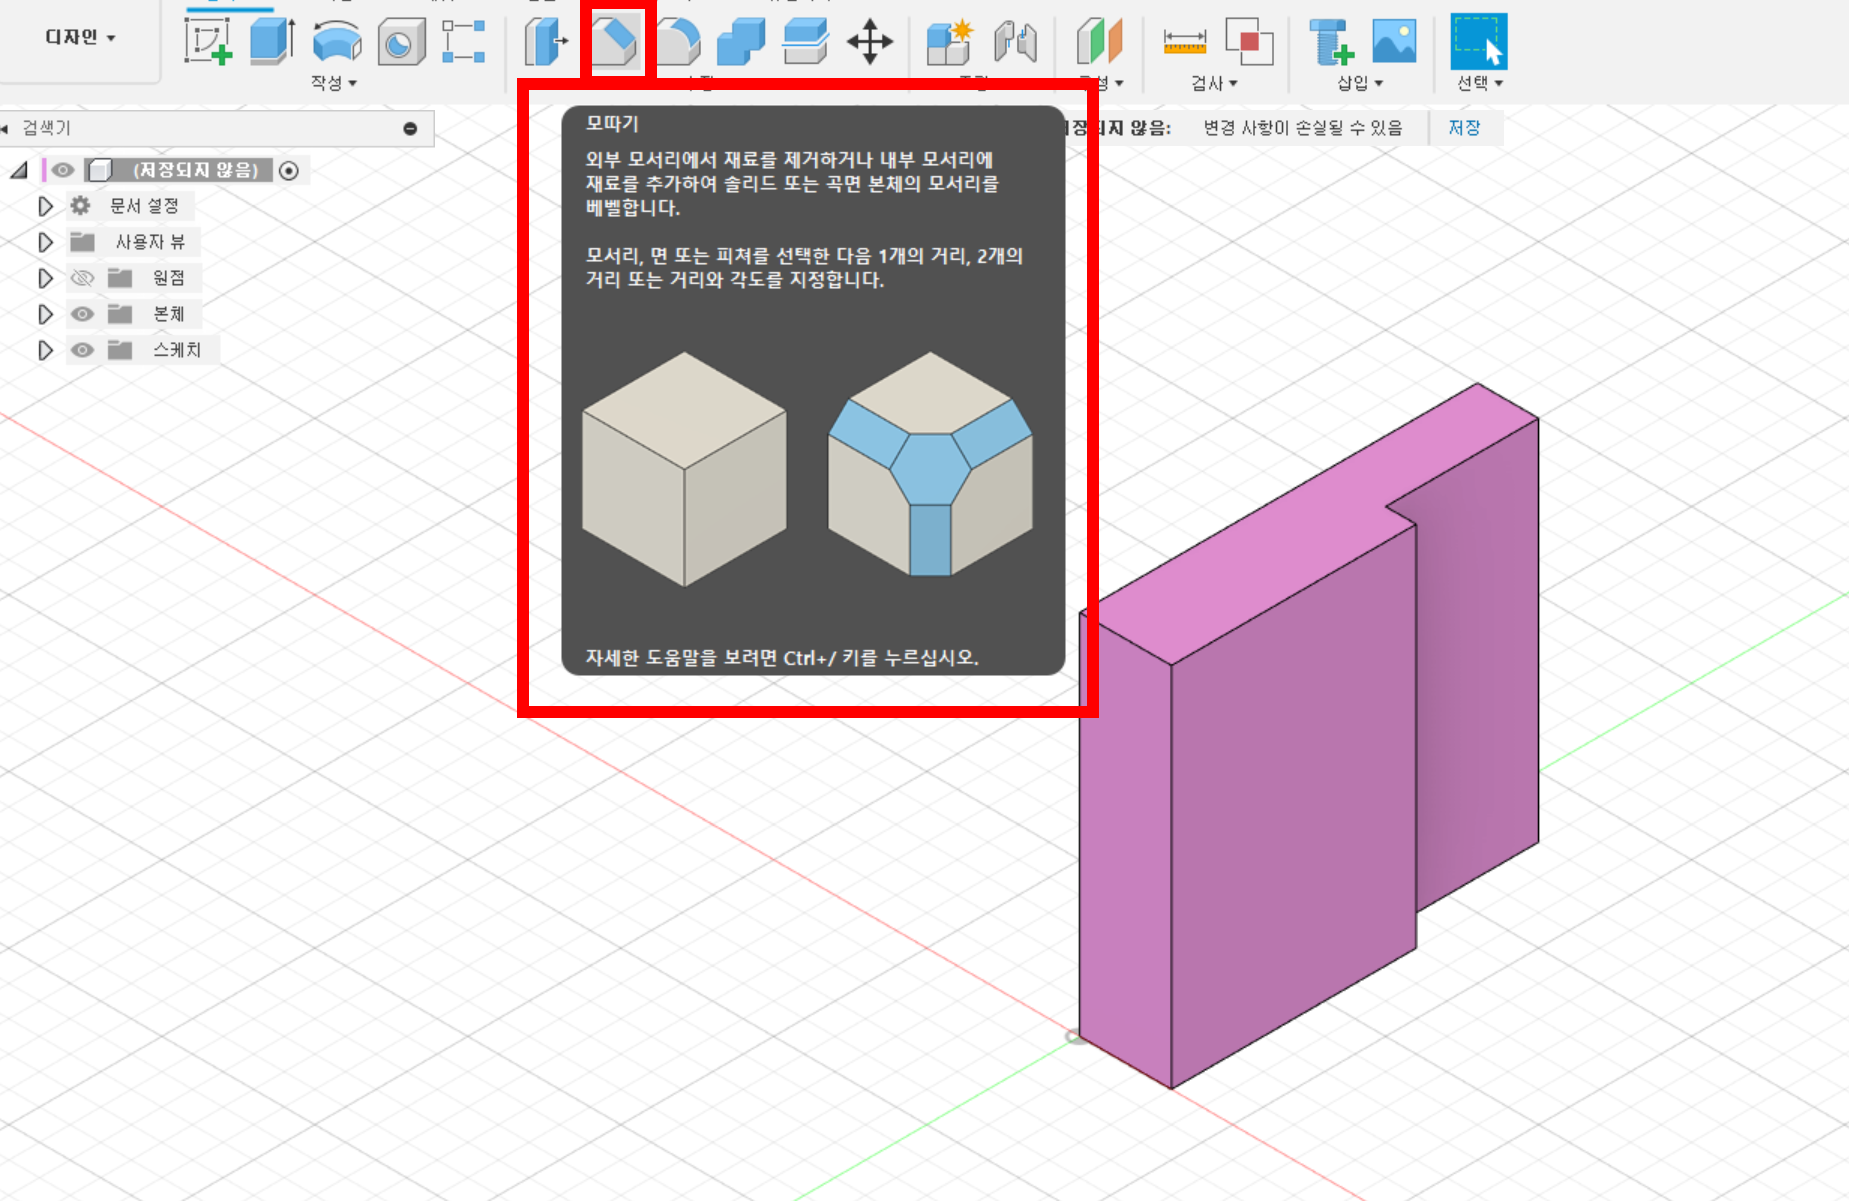Open the 삽입 dropdown menu

[1360, 83]
